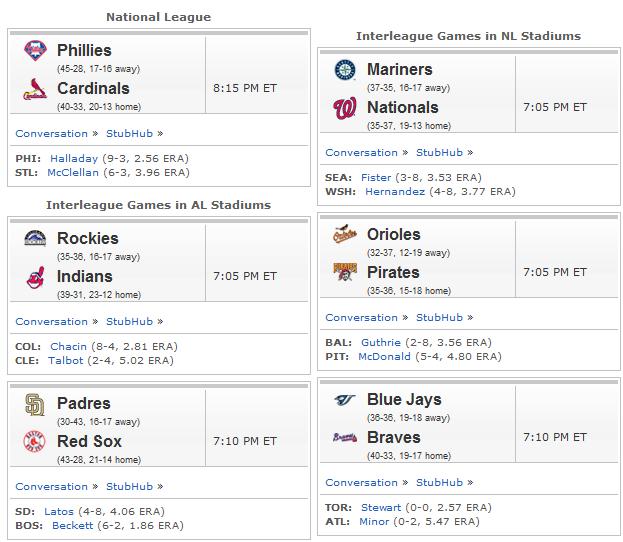
Task: Click the Blue Jays team logo
Action: tap(345, 400)
